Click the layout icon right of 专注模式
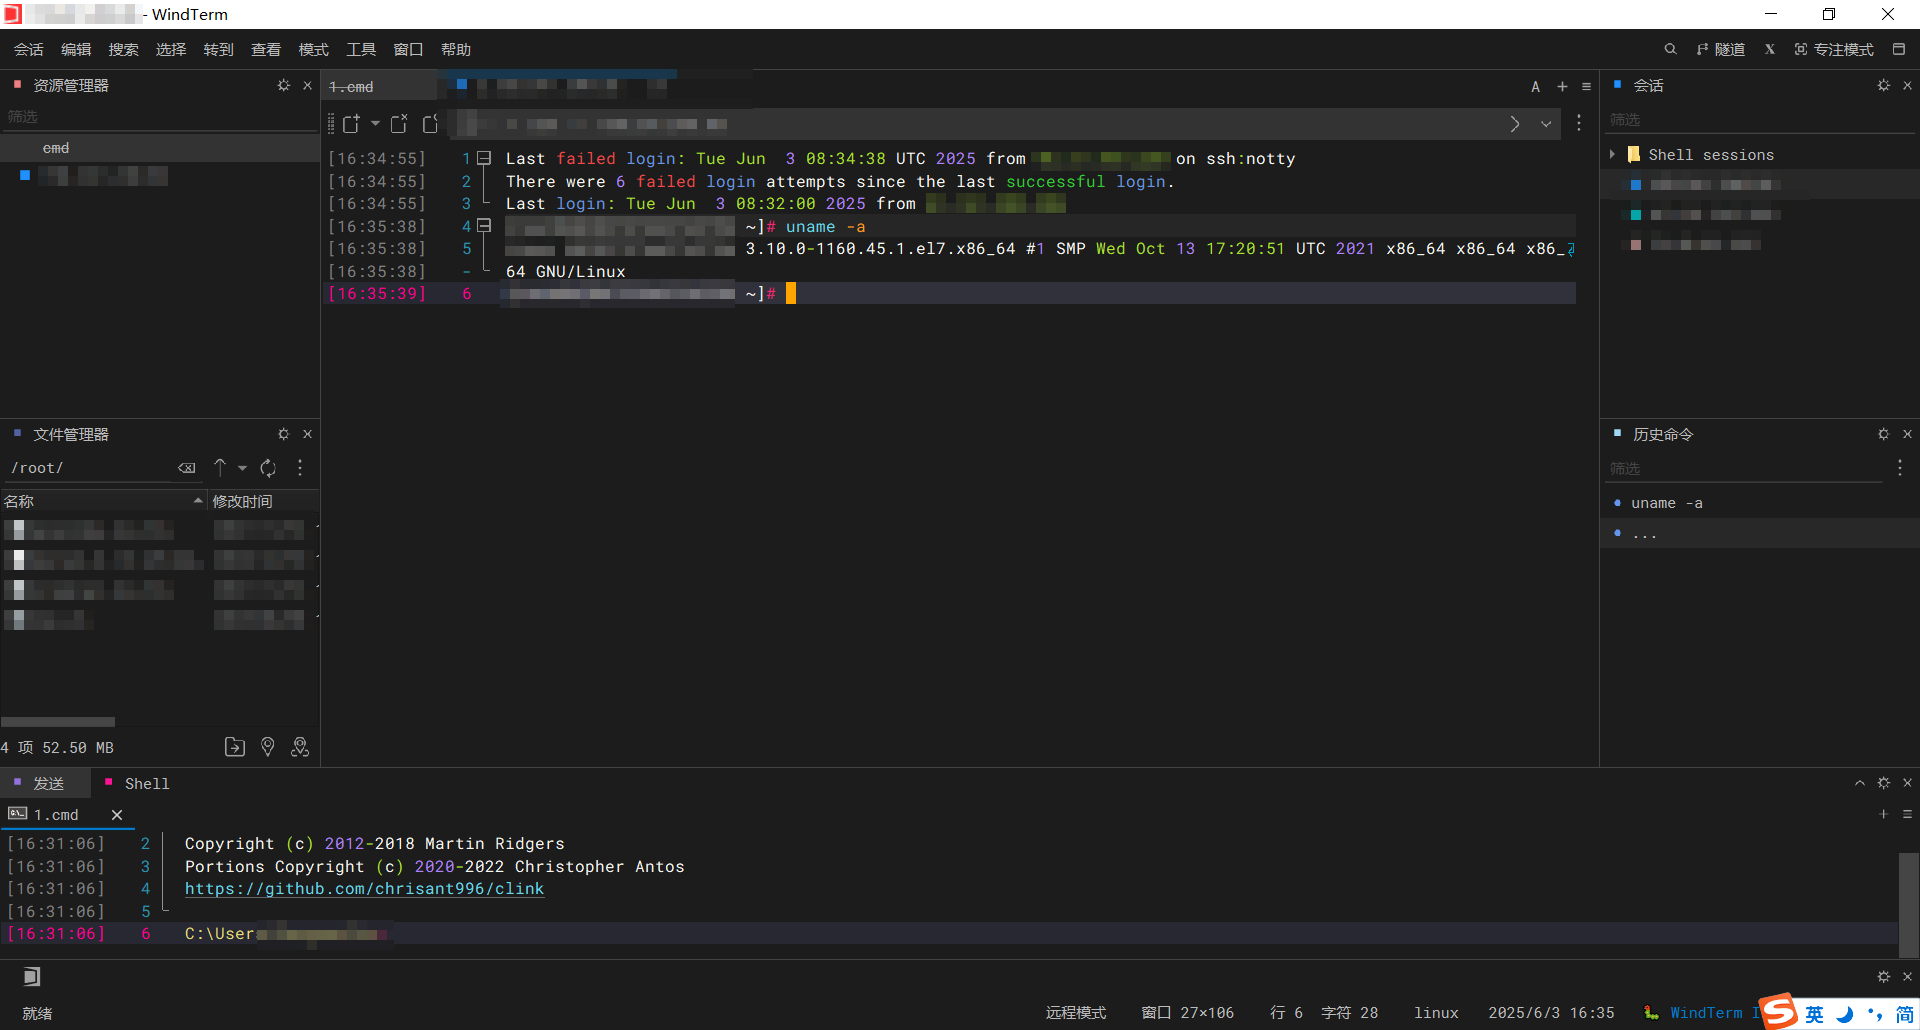Viewport: 1920px width, 1030px height. point(1899,49)
